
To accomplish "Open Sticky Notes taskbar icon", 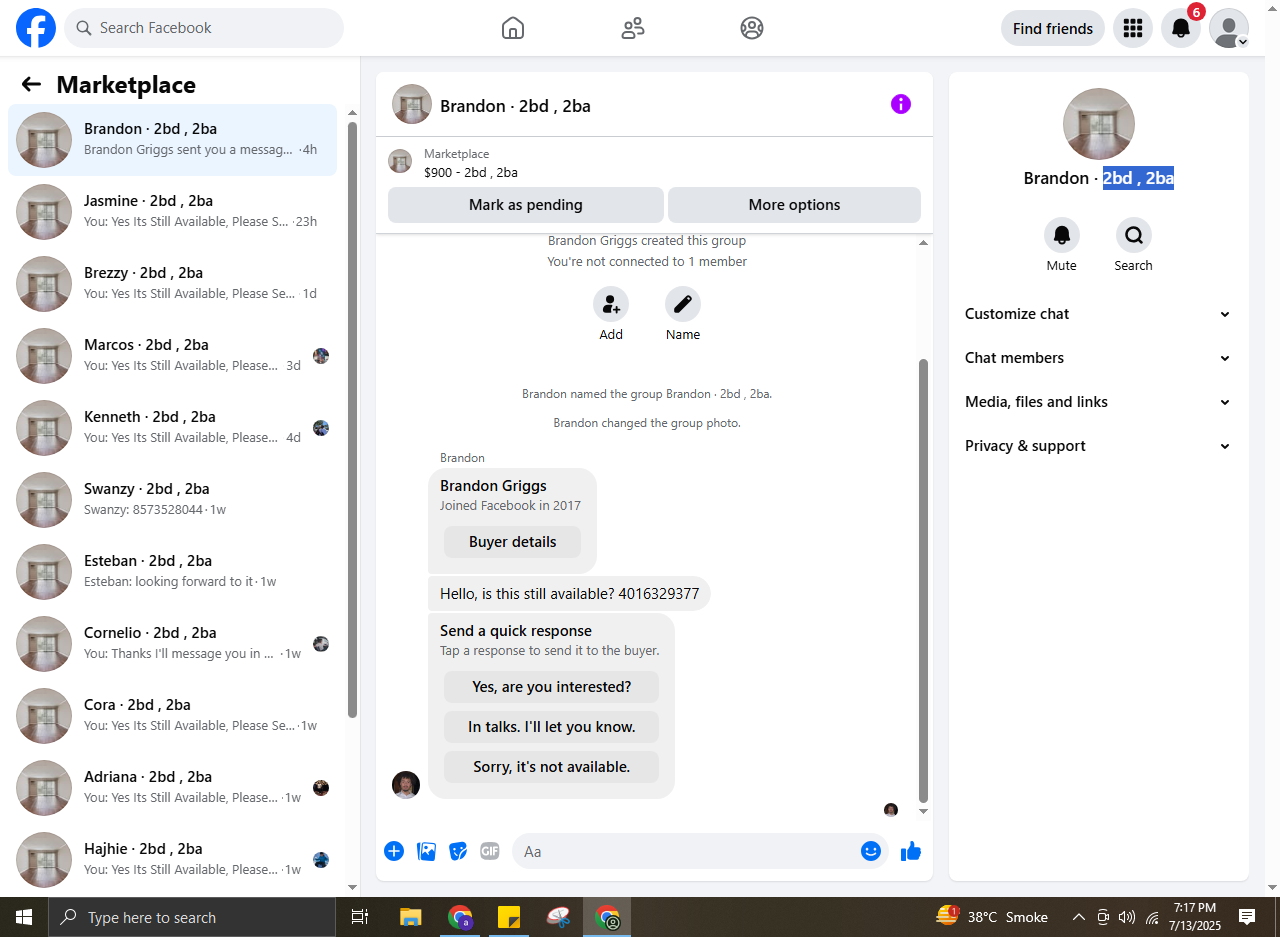I will [509, 917].
